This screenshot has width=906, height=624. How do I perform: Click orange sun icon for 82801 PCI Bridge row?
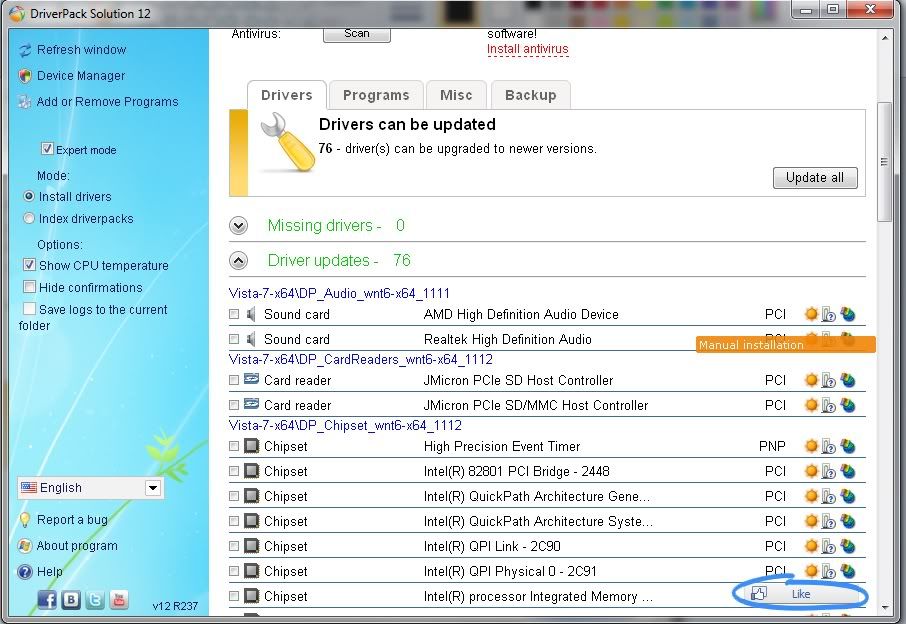tap(811, 471)
